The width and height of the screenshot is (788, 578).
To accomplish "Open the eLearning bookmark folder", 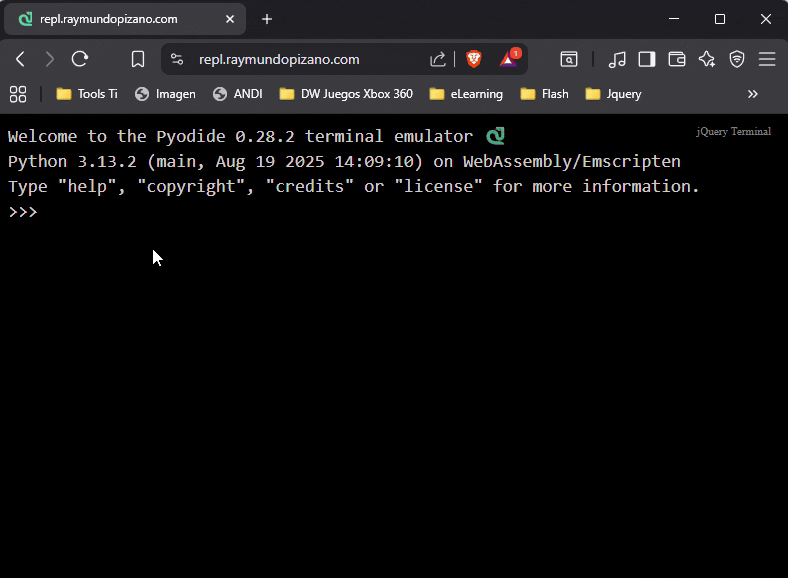I will coord(465,94).
